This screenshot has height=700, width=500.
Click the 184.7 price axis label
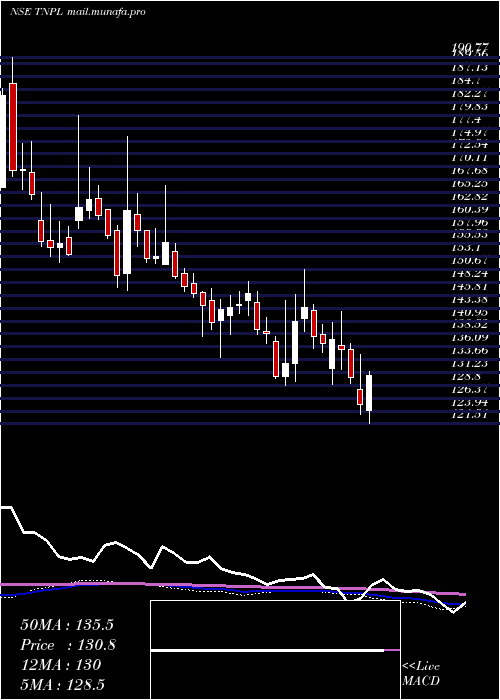[465, 81]
